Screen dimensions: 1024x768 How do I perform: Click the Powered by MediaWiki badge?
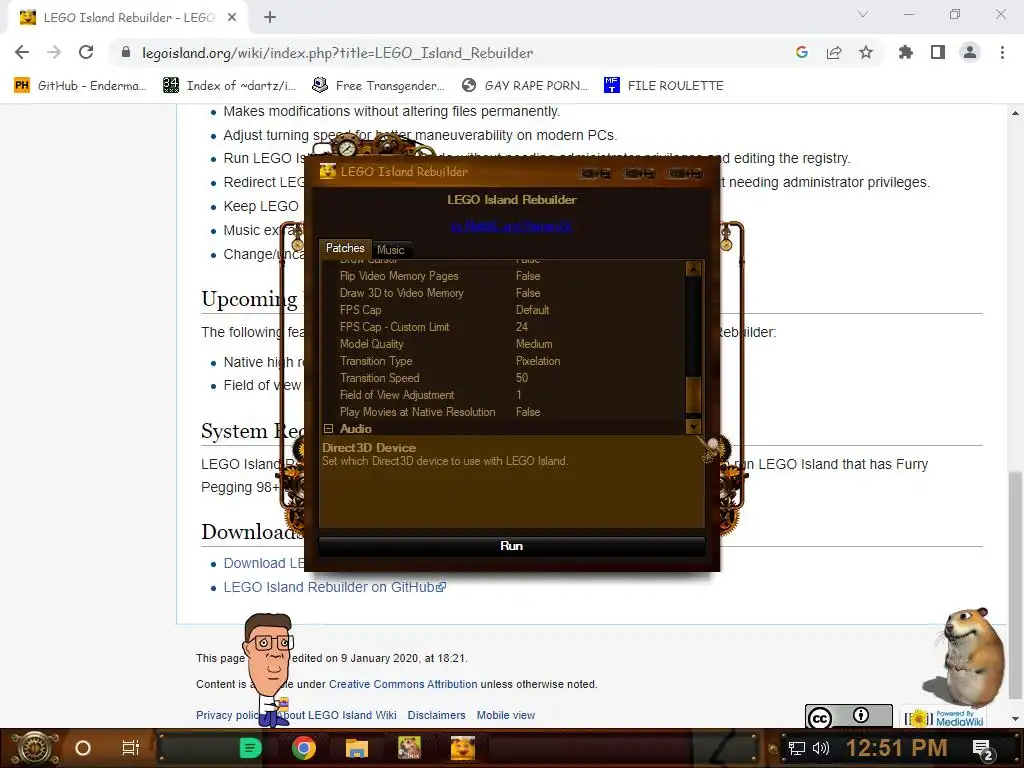945,717
